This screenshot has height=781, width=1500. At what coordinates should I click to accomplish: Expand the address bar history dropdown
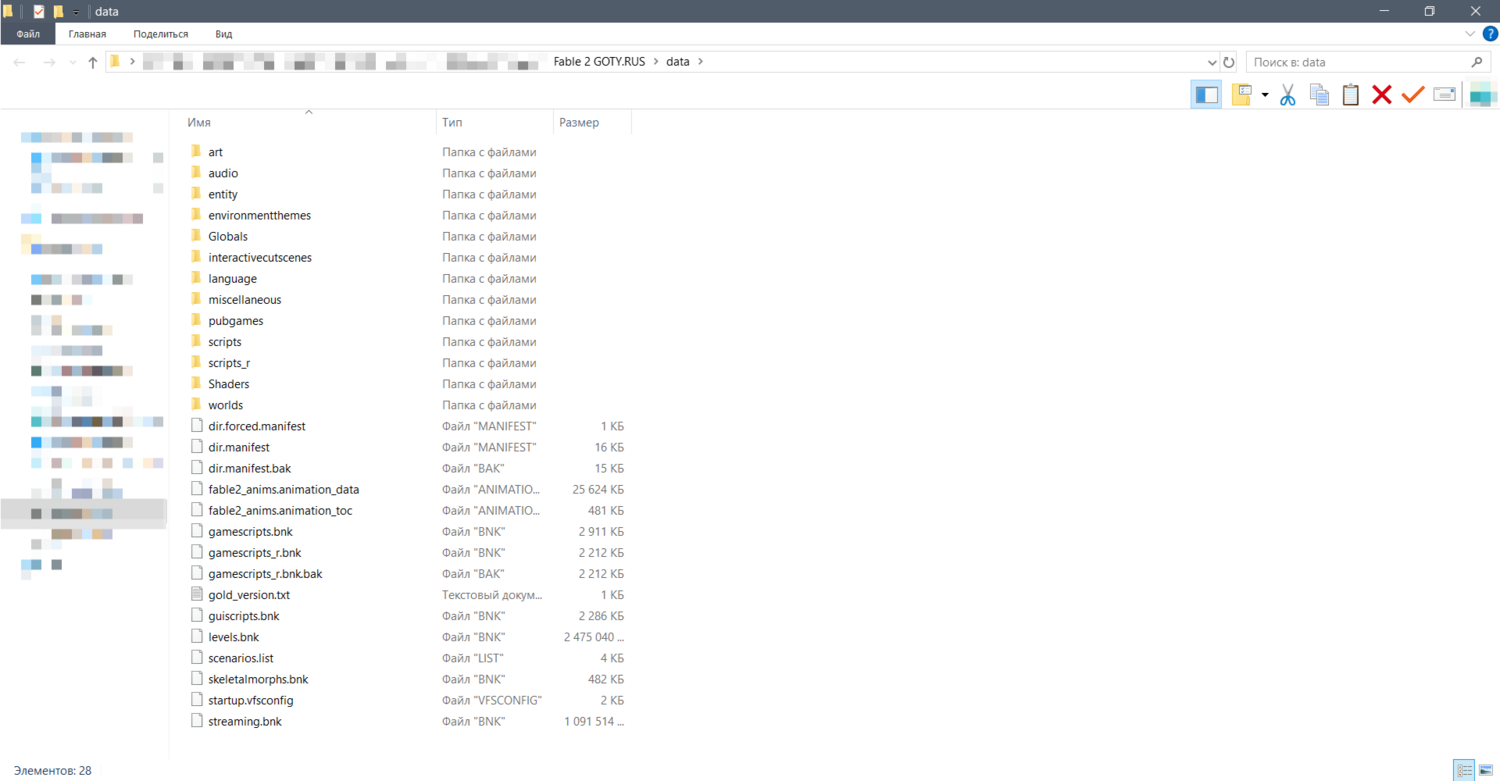pyautogui.click(x=1212, y=62)
